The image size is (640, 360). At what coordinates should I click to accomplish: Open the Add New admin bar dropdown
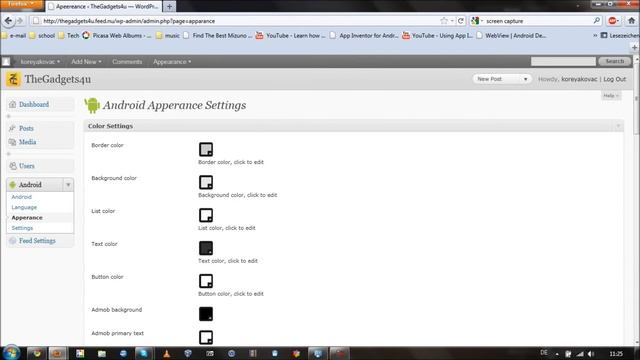click(86, 62)
